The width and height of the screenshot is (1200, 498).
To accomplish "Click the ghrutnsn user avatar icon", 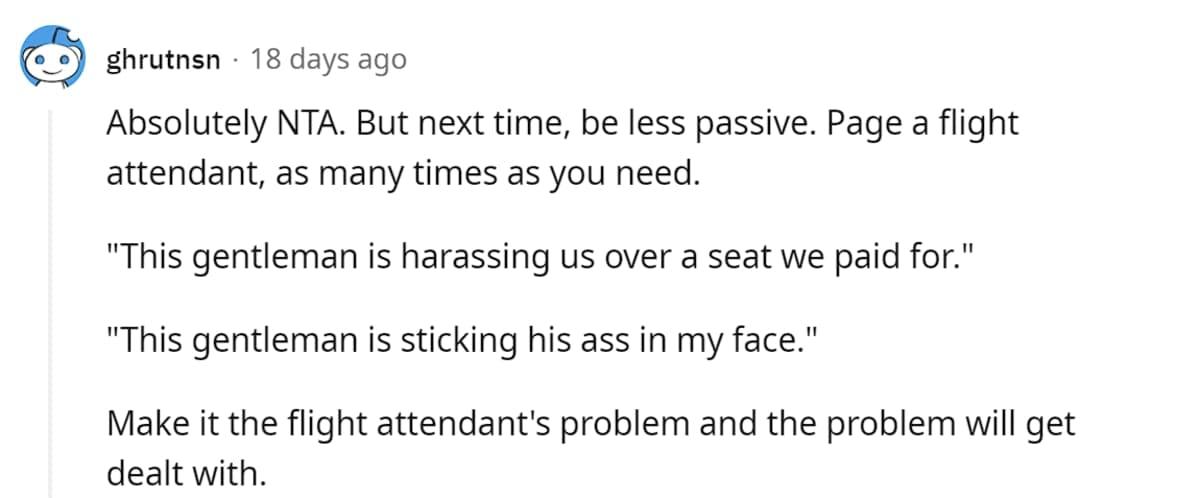I will [x=49, y=59].
